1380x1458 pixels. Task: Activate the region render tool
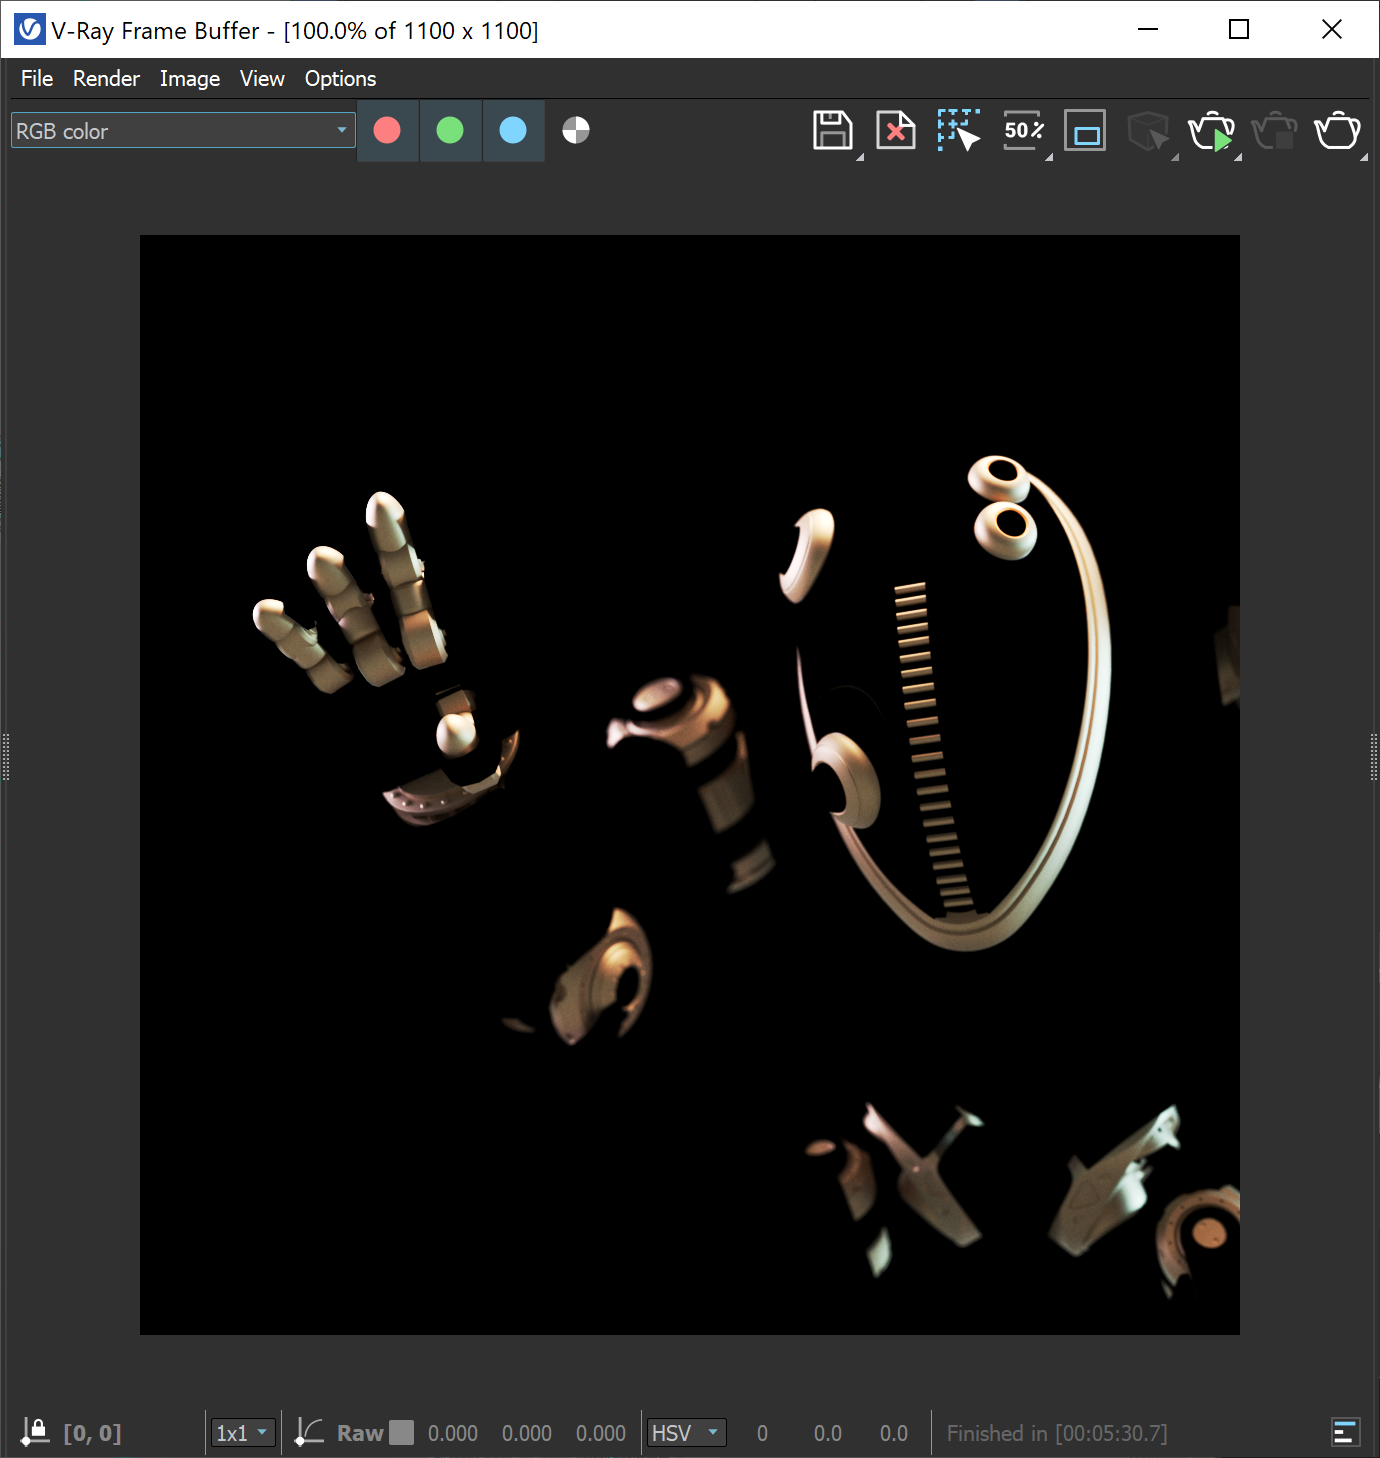tap(958, 130)
